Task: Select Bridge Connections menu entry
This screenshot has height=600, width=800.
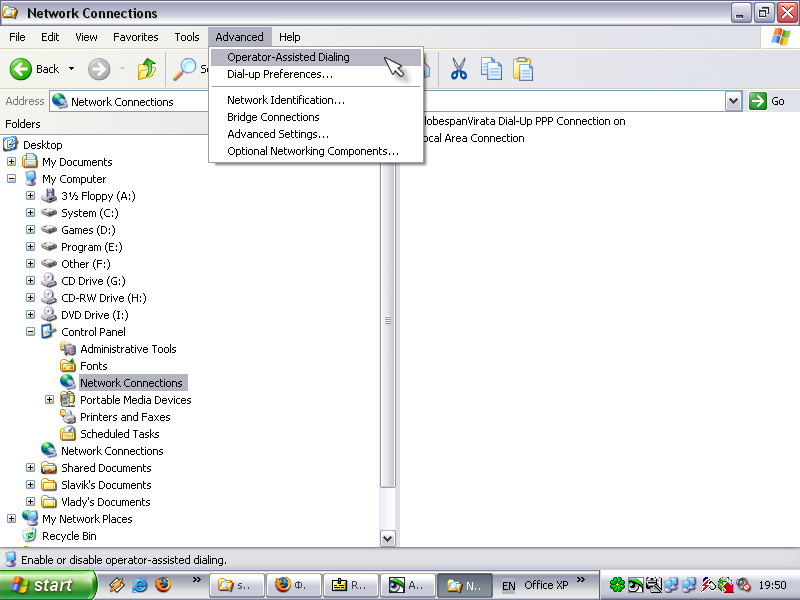Action: click(273, 117)
